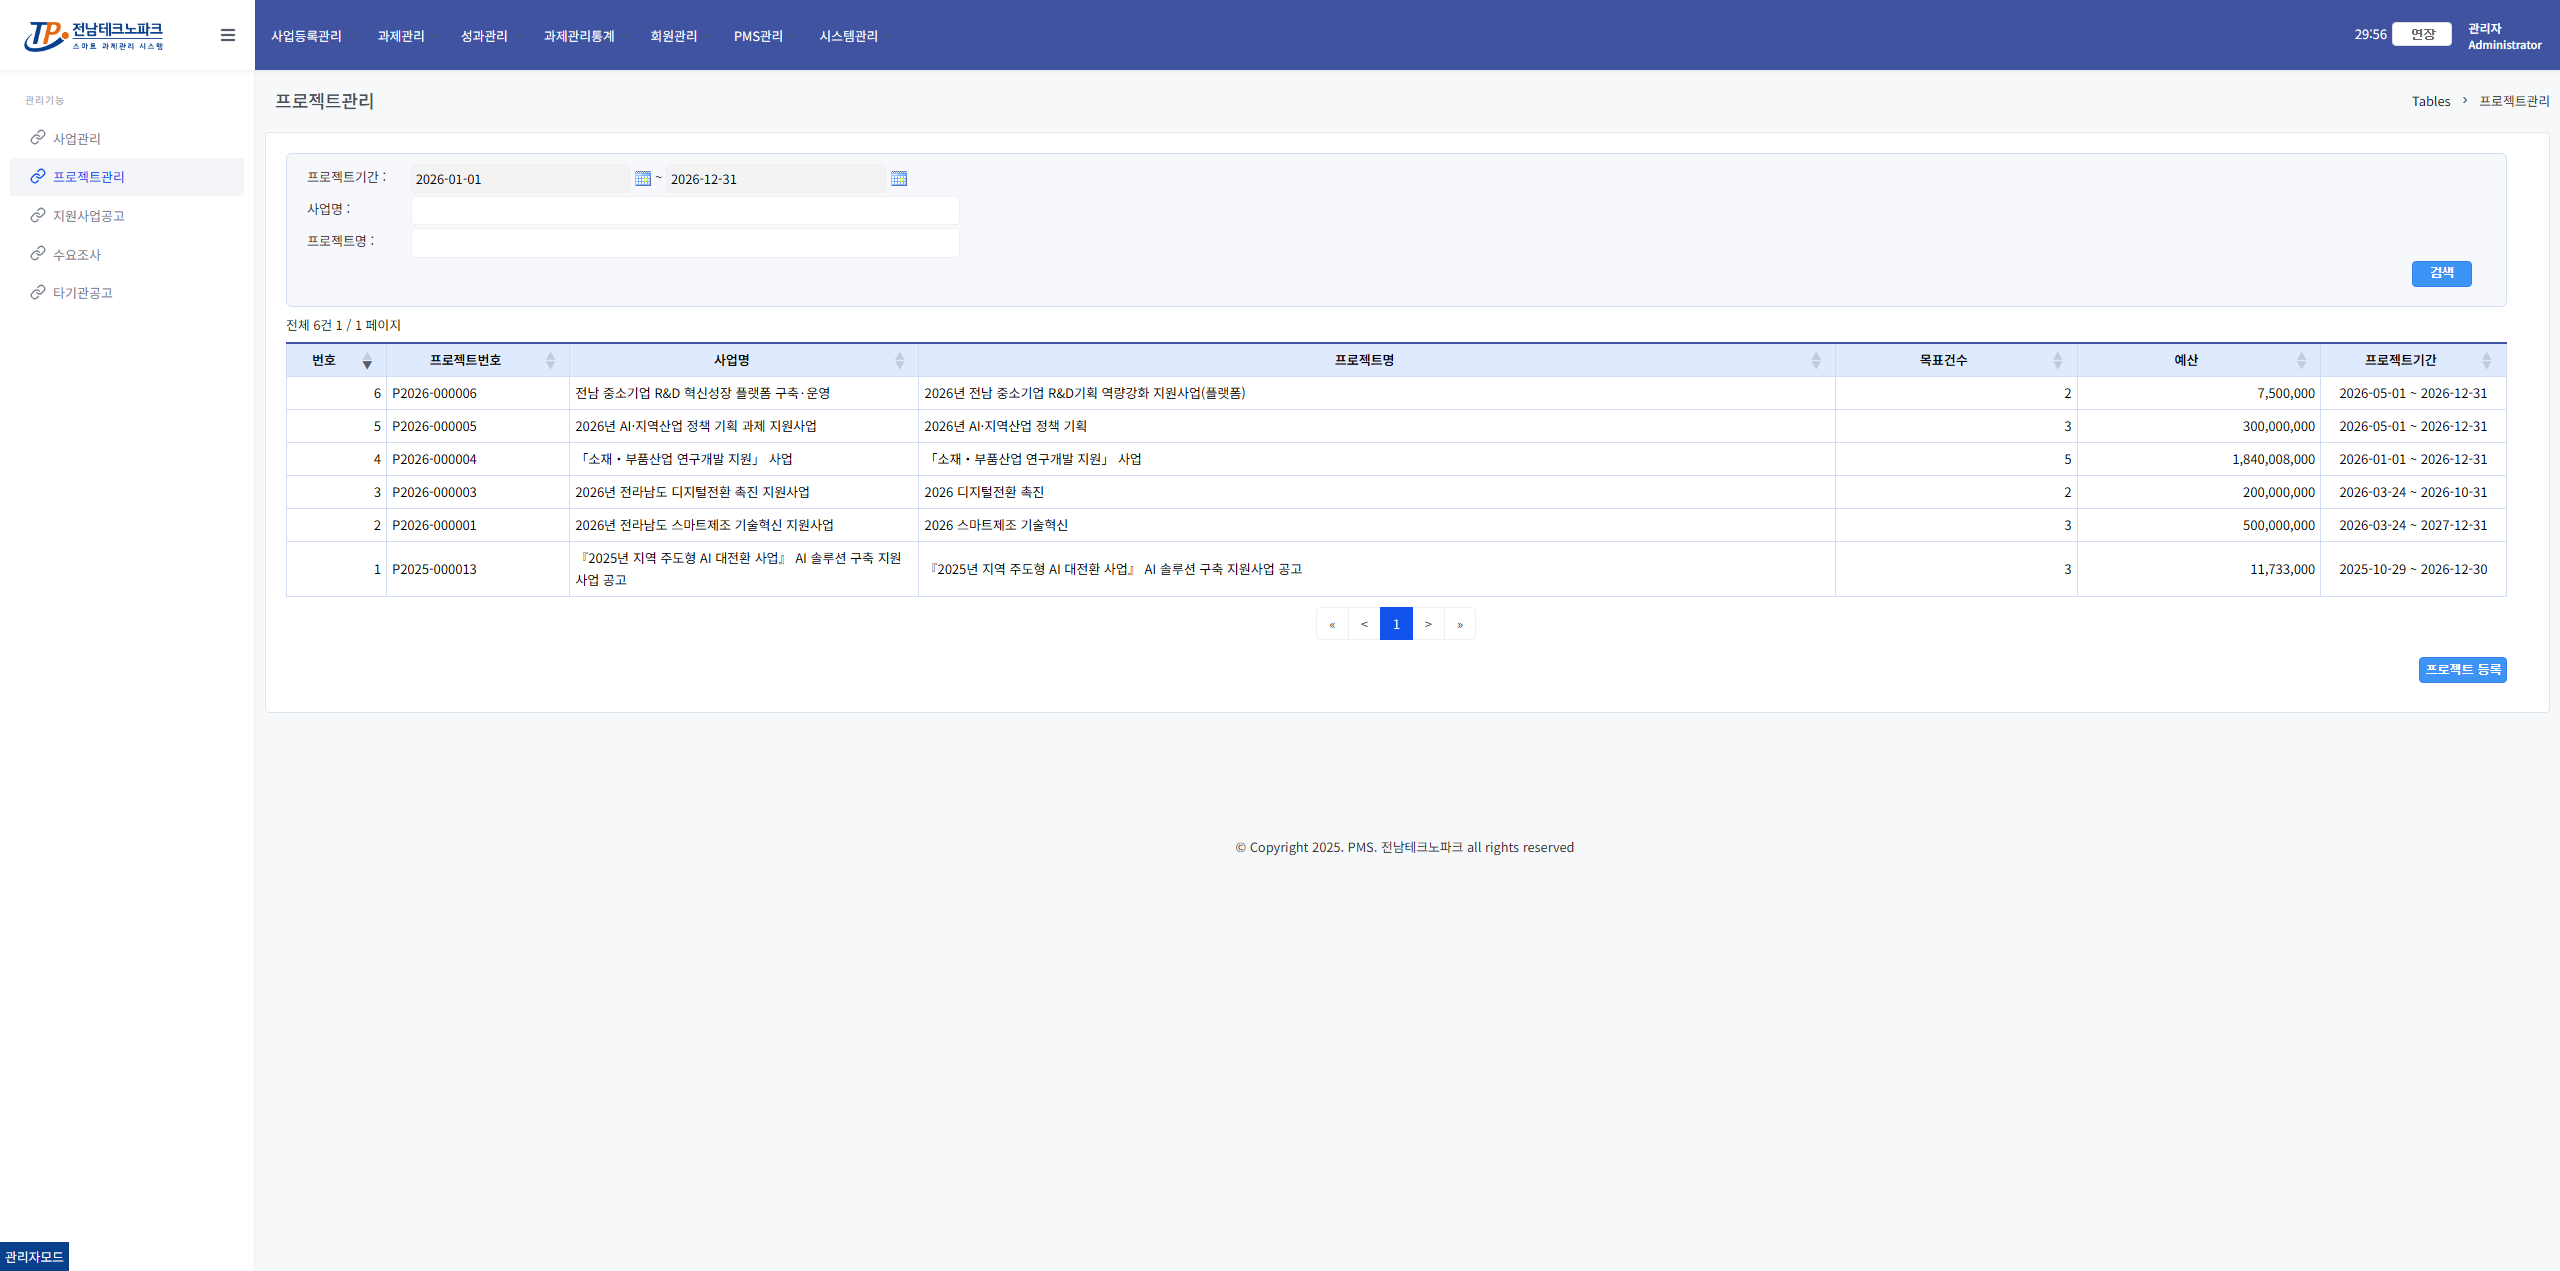Sort table by 프로젝트번호 column
Screen dimensions: 2560x1271
coord(550,360)
